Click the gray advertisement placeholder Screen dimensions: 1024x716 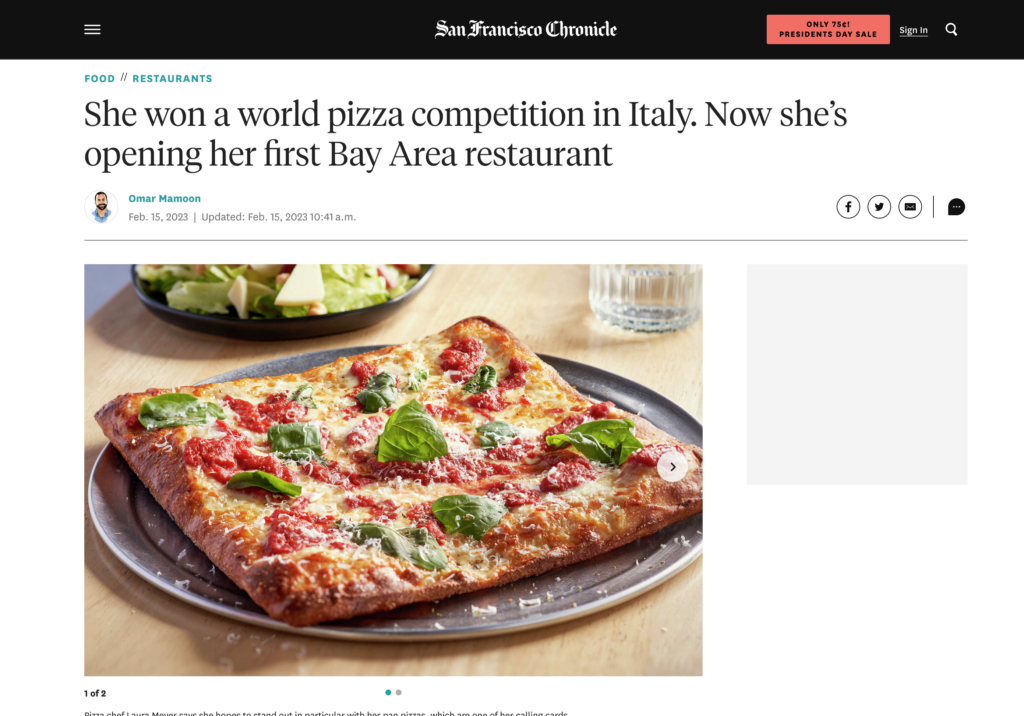point(857,374)
